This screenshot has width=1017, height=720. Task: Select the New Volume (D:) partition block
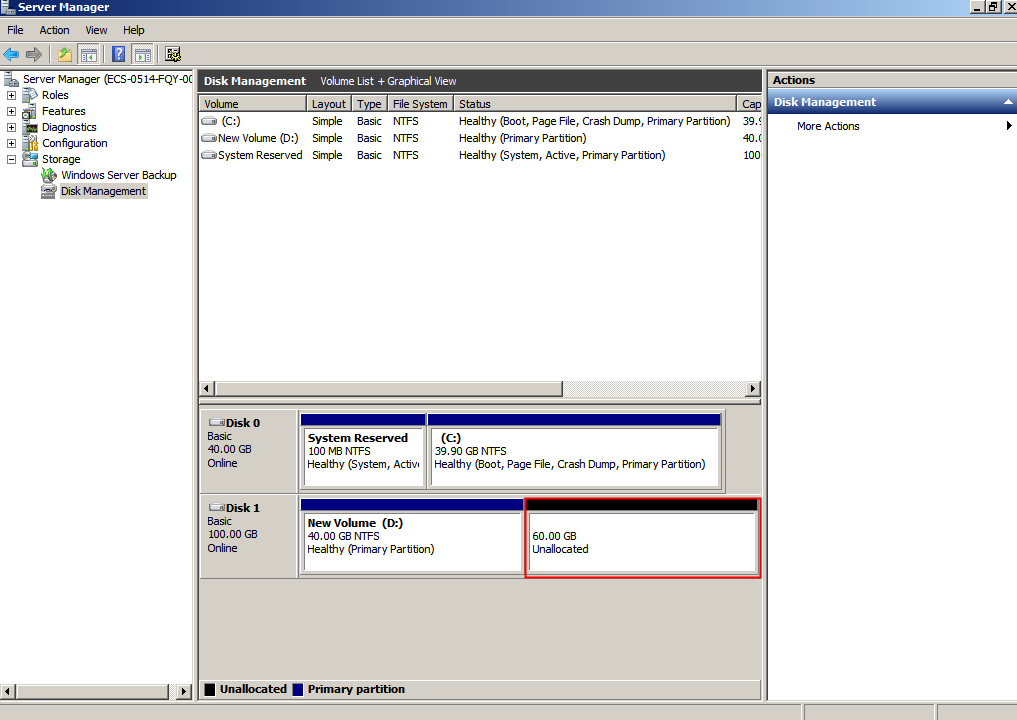click(411, 536)
